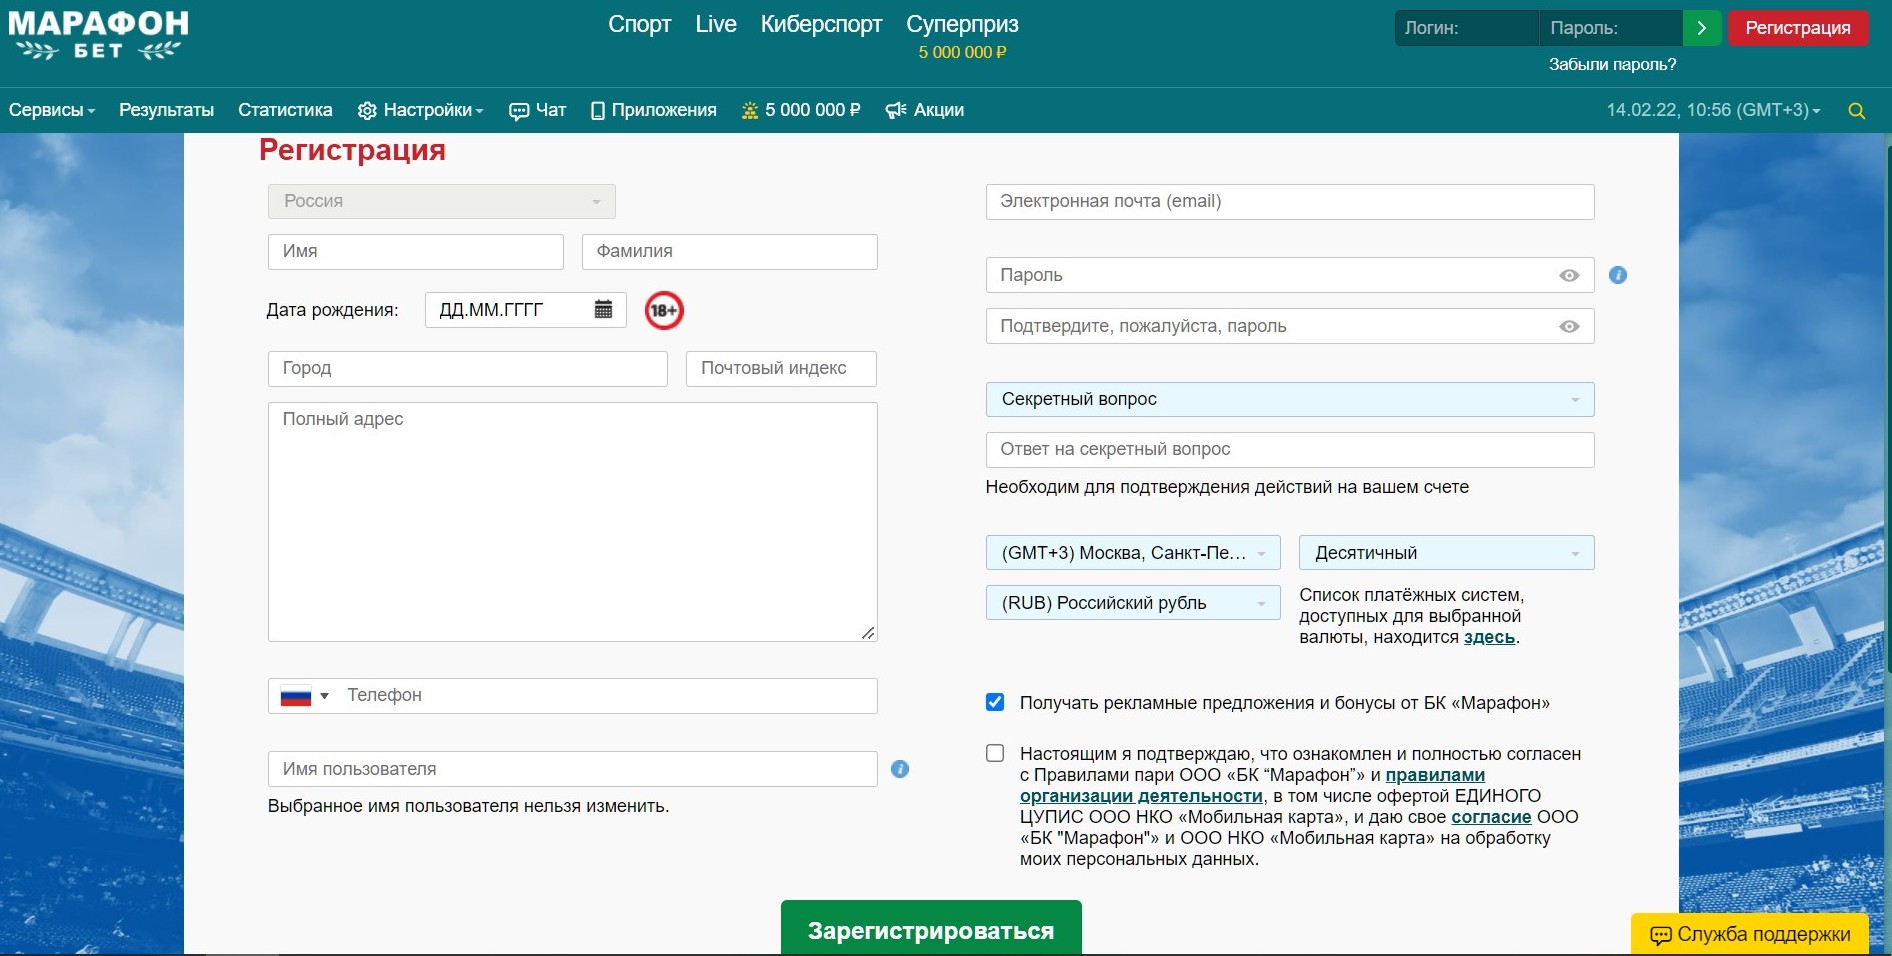Open the search magnifier icon
The image size is (1892, 956).
pyautogui.click(x=1857, y=111)
